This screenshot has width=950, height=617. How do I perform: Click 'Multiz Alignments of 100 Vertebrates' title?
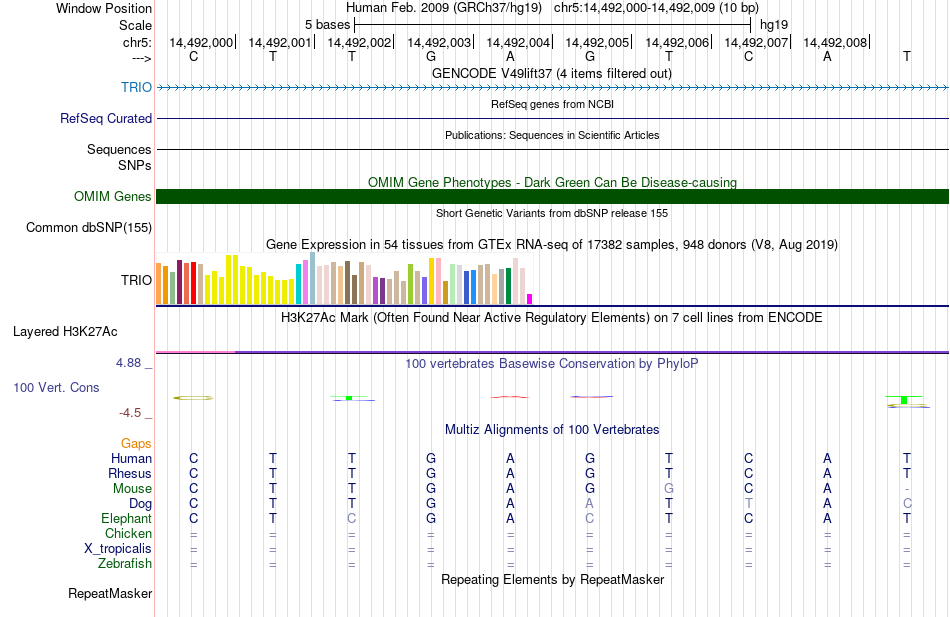tap(552, 430)
